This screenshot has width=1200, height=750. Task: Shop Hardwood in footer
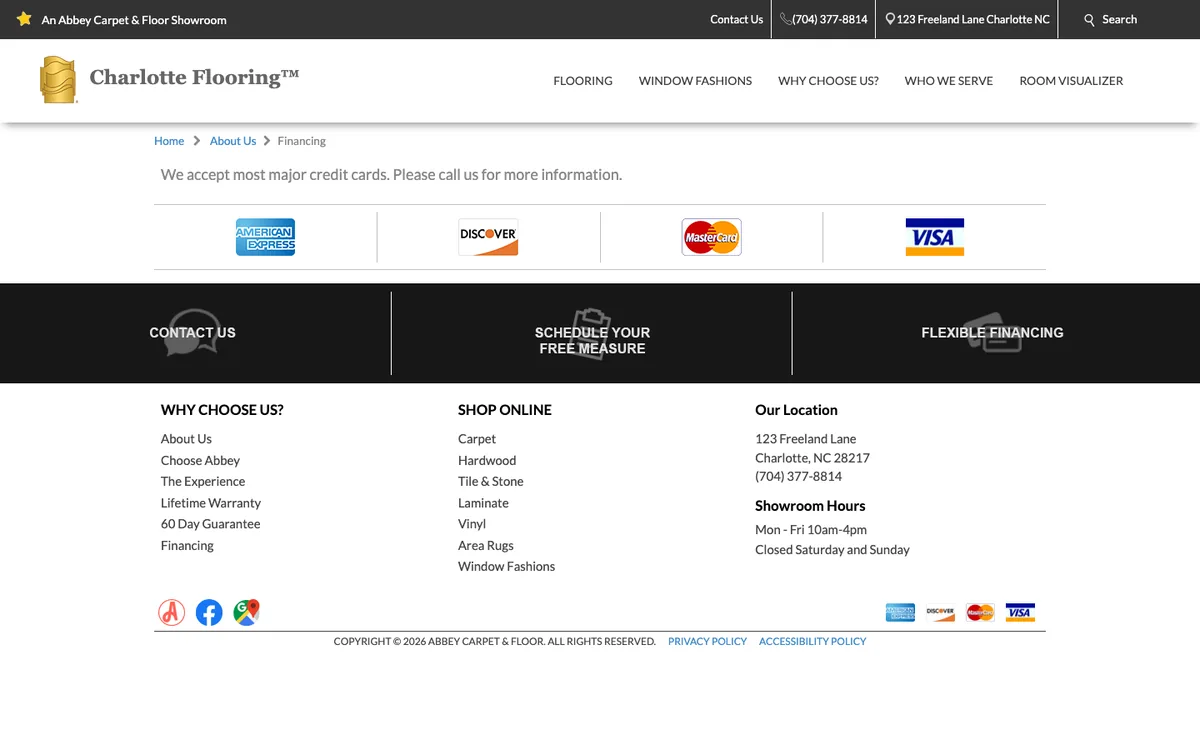coord(487,460)
